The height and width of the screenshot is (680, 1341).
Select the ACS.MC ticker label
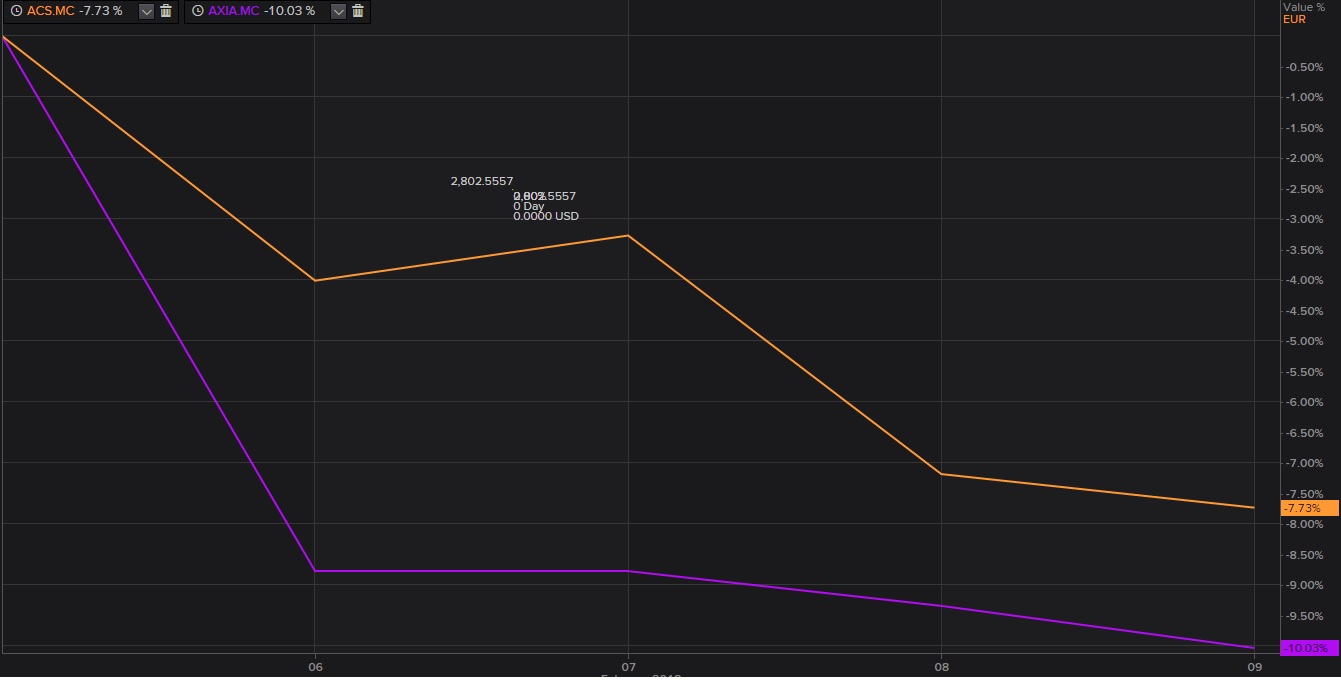point(51,11)
